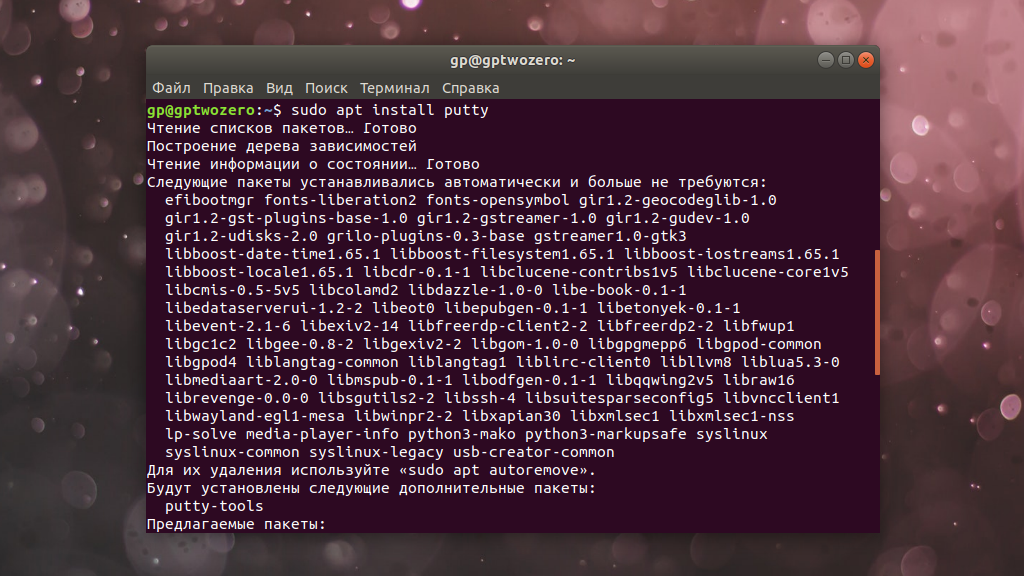The image size is (1024, 576).
Task: Click the gp@gptwozero prompt text
Action: (200, 110)
